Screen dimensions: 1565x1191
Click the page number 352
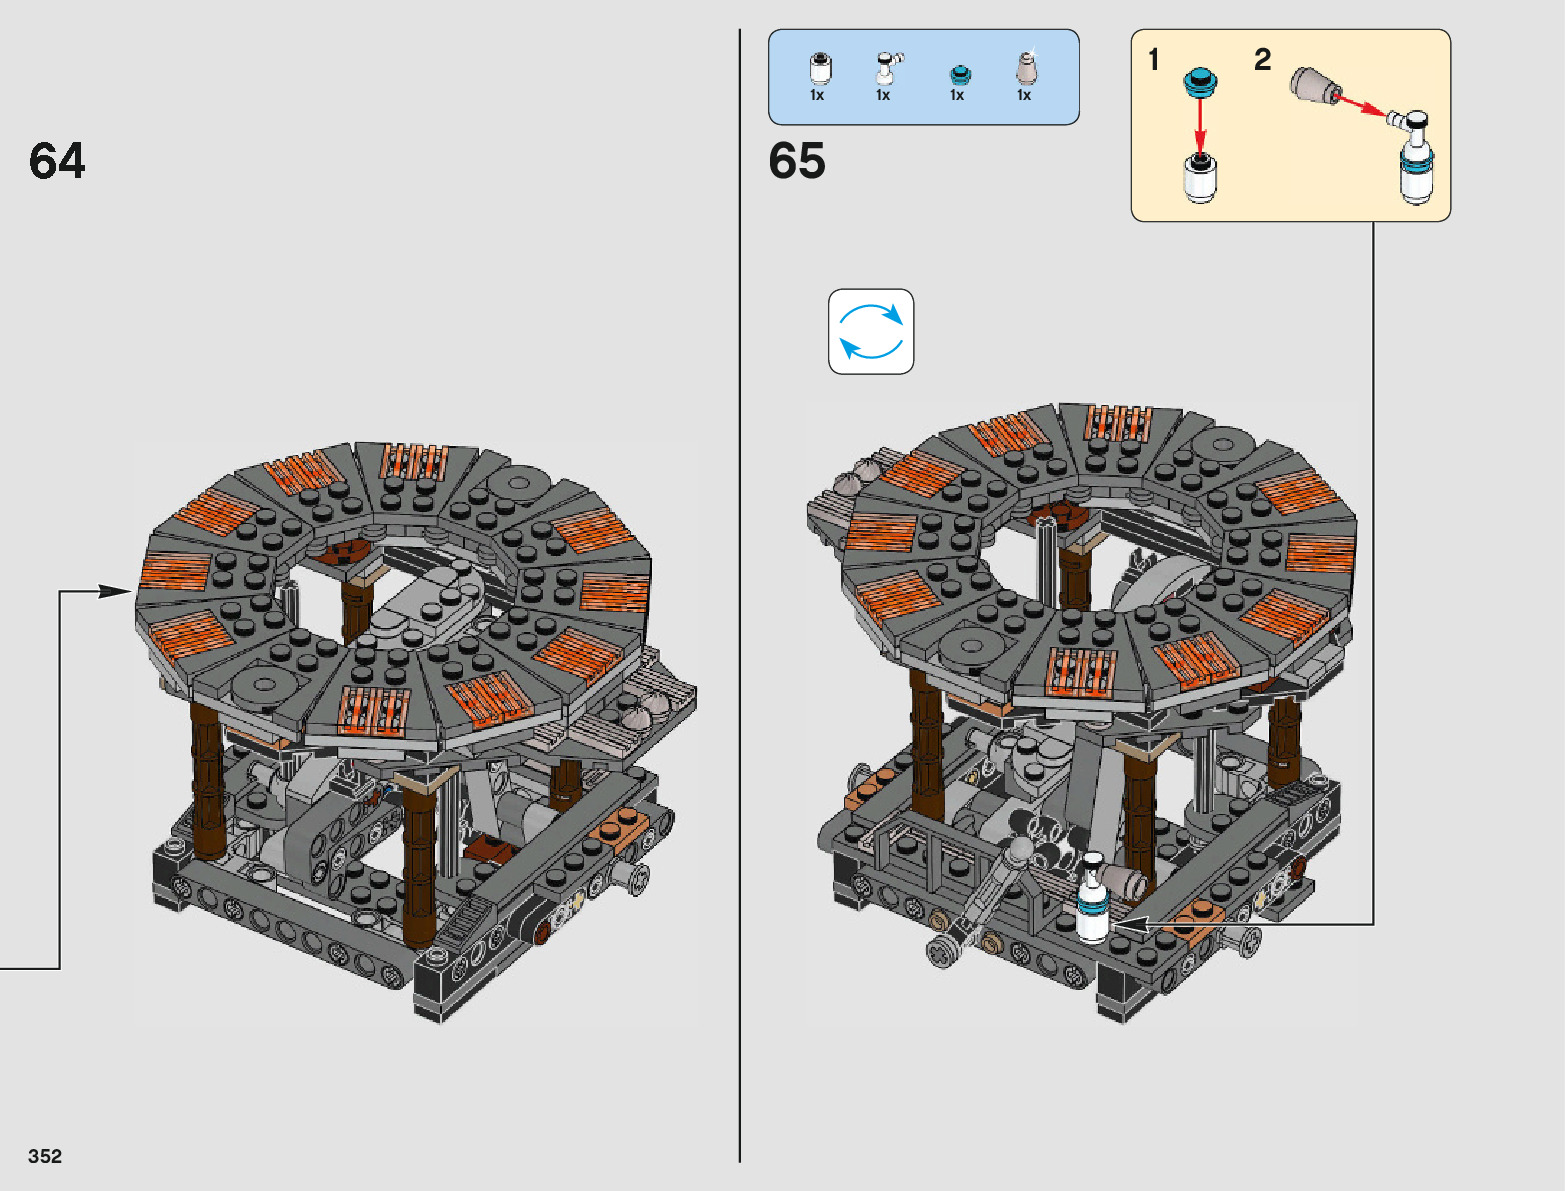coord(45,1156)
